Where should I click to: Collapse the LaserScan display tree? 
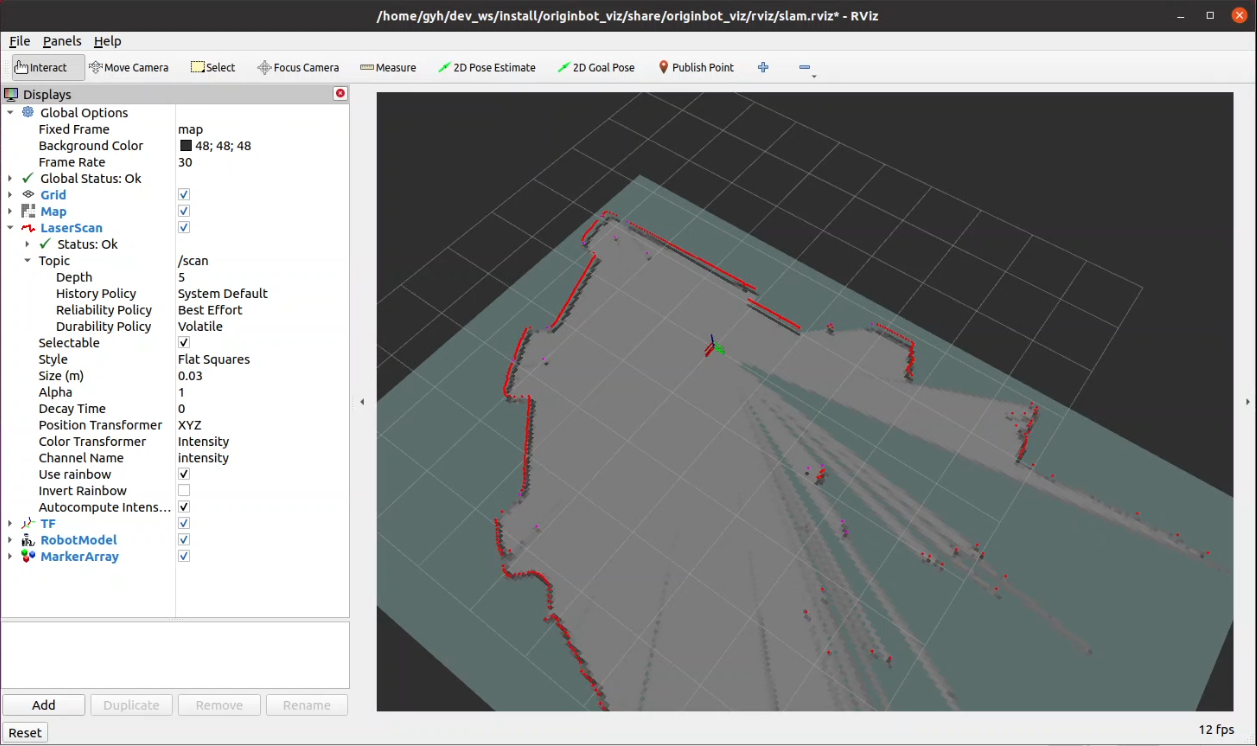10,228
